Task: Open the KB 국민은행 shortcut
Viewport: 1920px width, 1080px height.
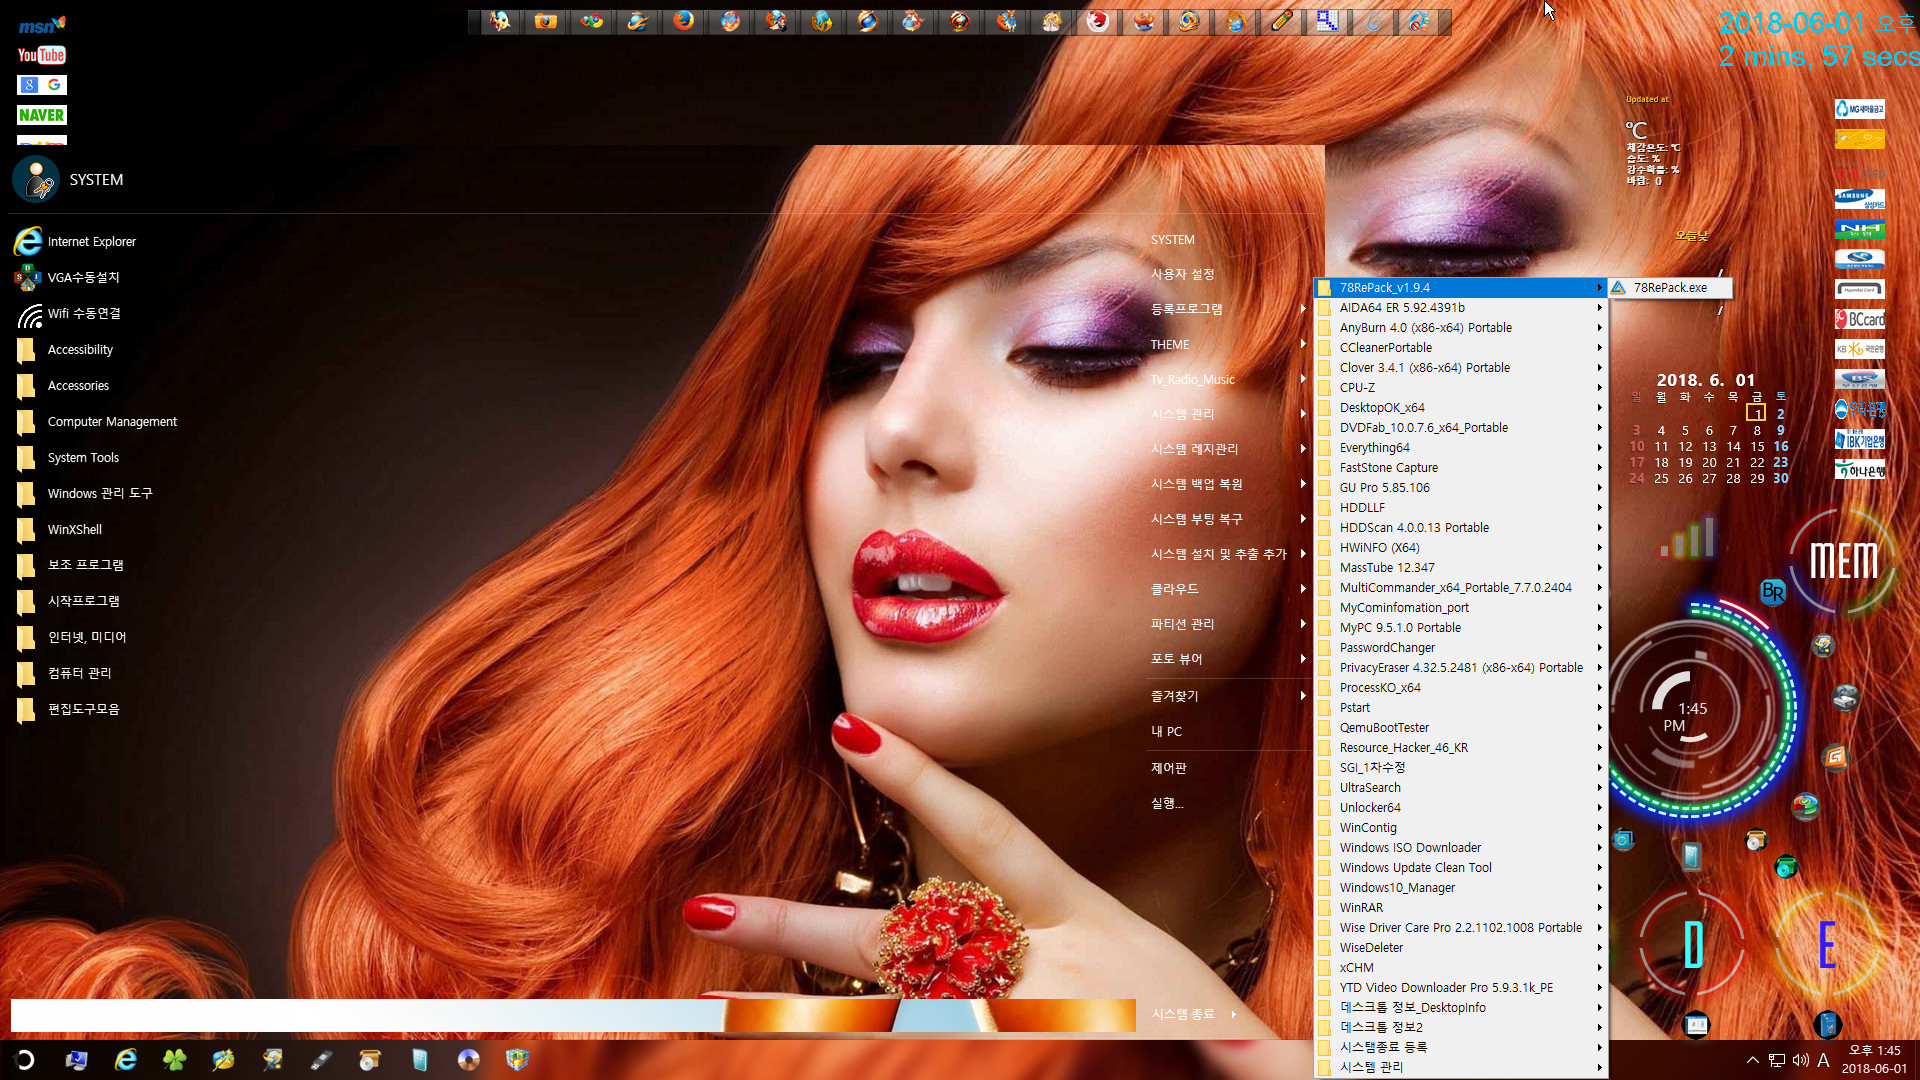Action: pyautogui.click(x=1860, y=349)
